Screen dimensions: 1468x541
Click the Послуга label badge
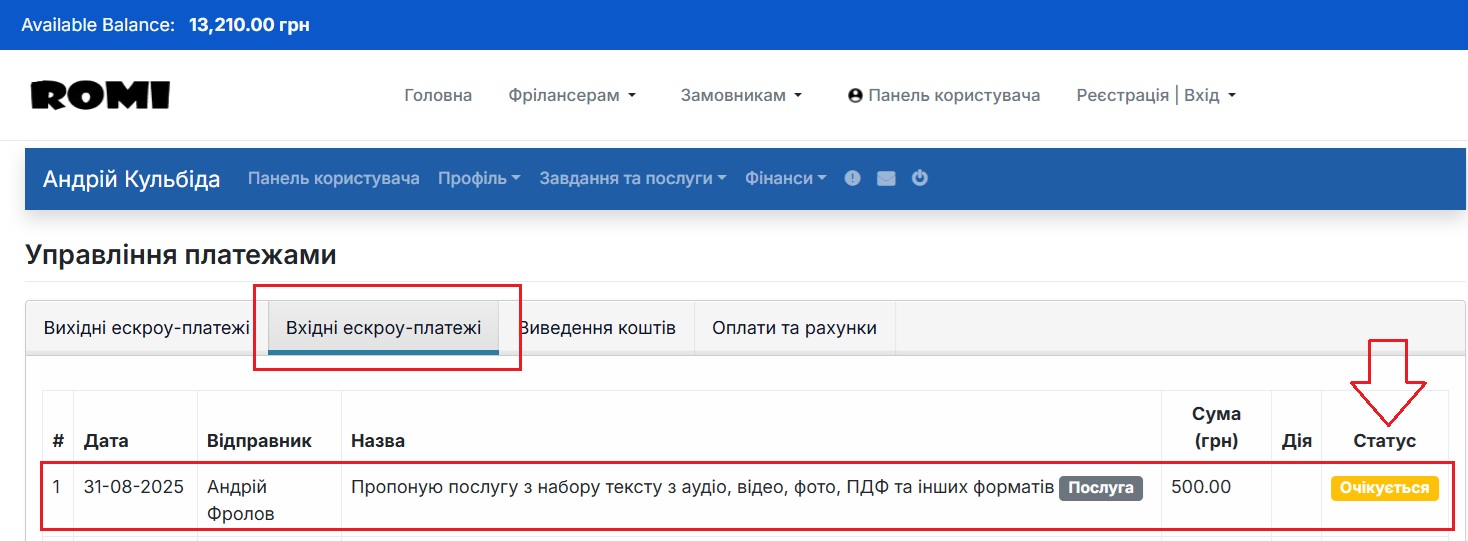click(x=1100, y=488)
